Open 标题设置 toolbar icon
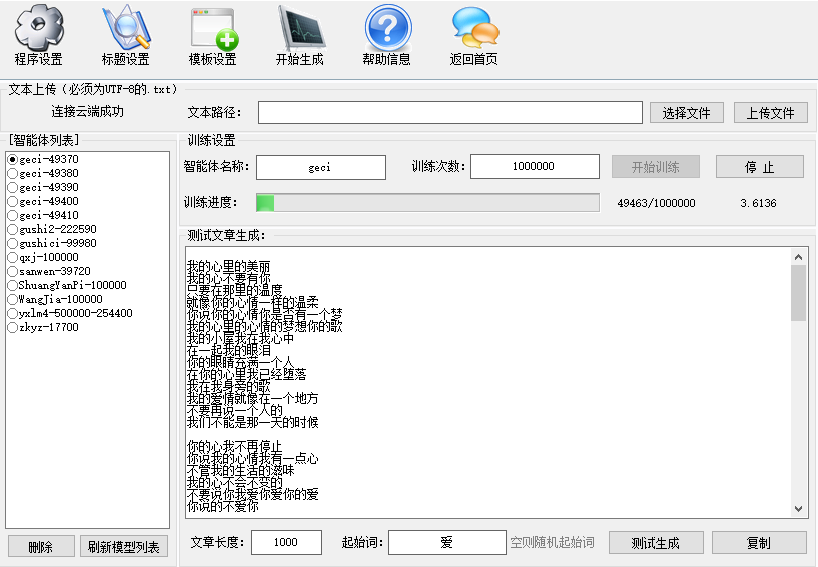Viewport: 818px width, 567px height. [125, 28]
